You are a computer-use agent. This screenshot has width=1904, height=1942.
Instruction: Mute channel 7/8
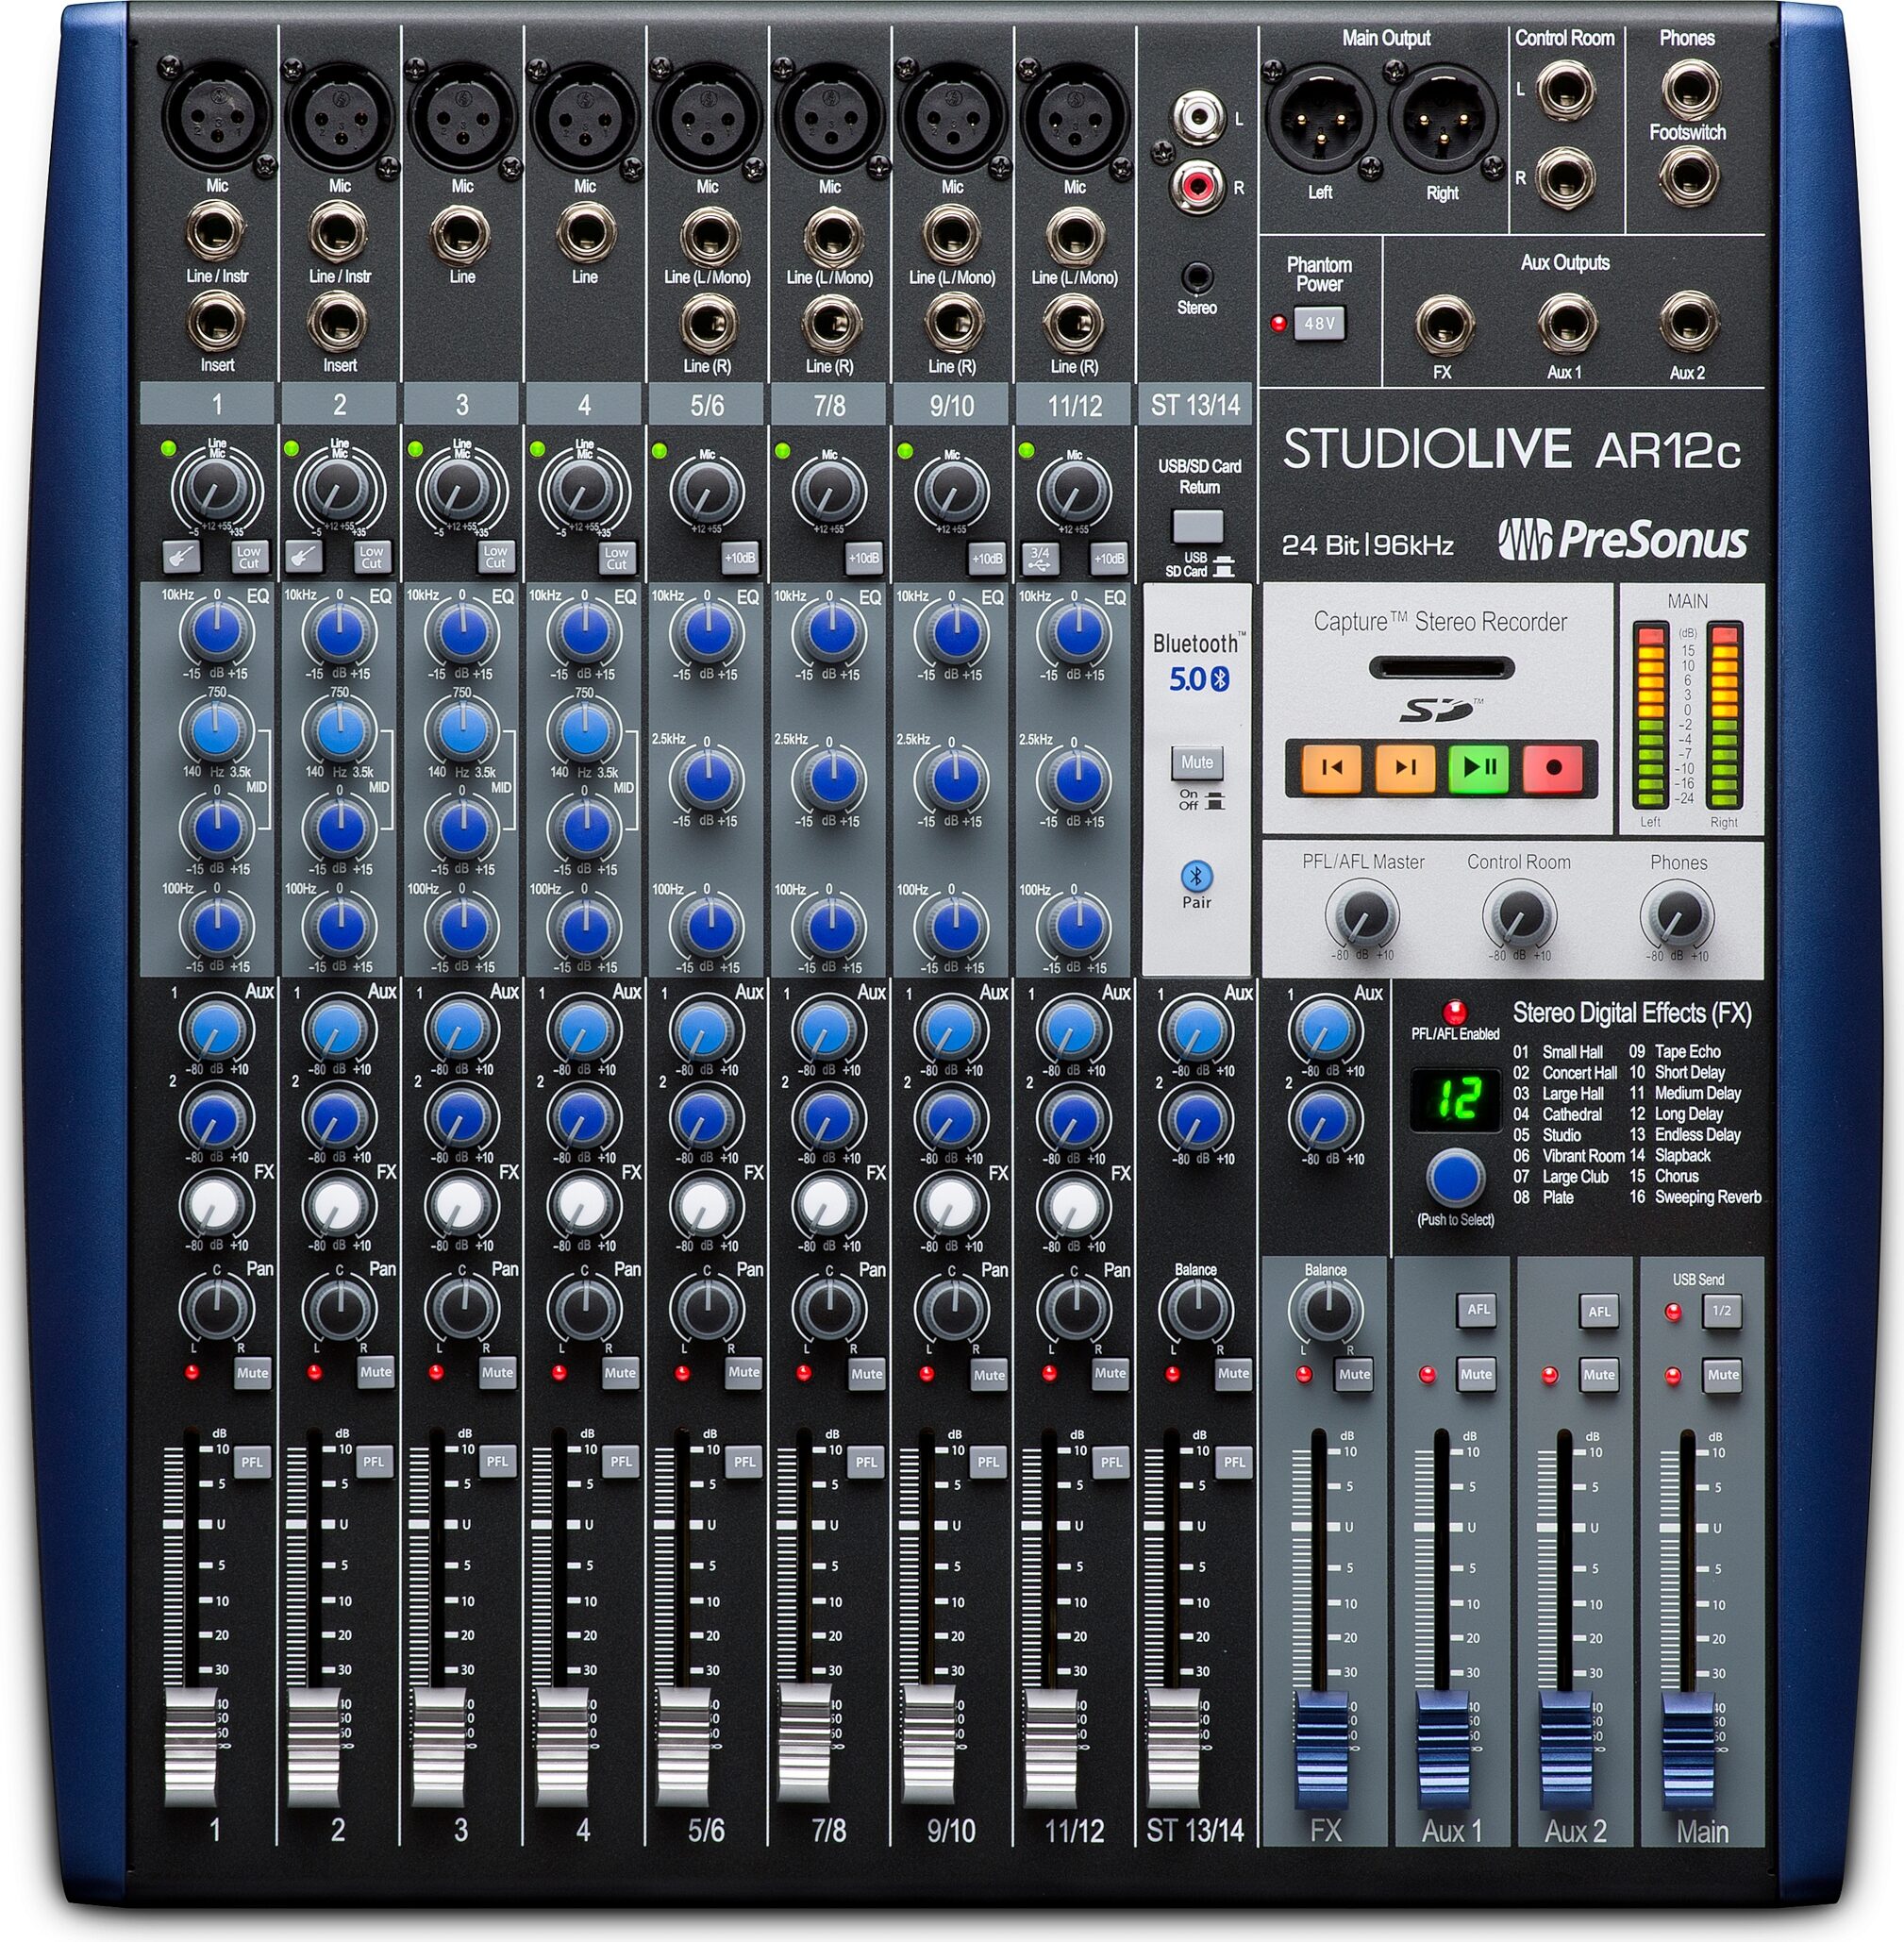pos(866,1374)
